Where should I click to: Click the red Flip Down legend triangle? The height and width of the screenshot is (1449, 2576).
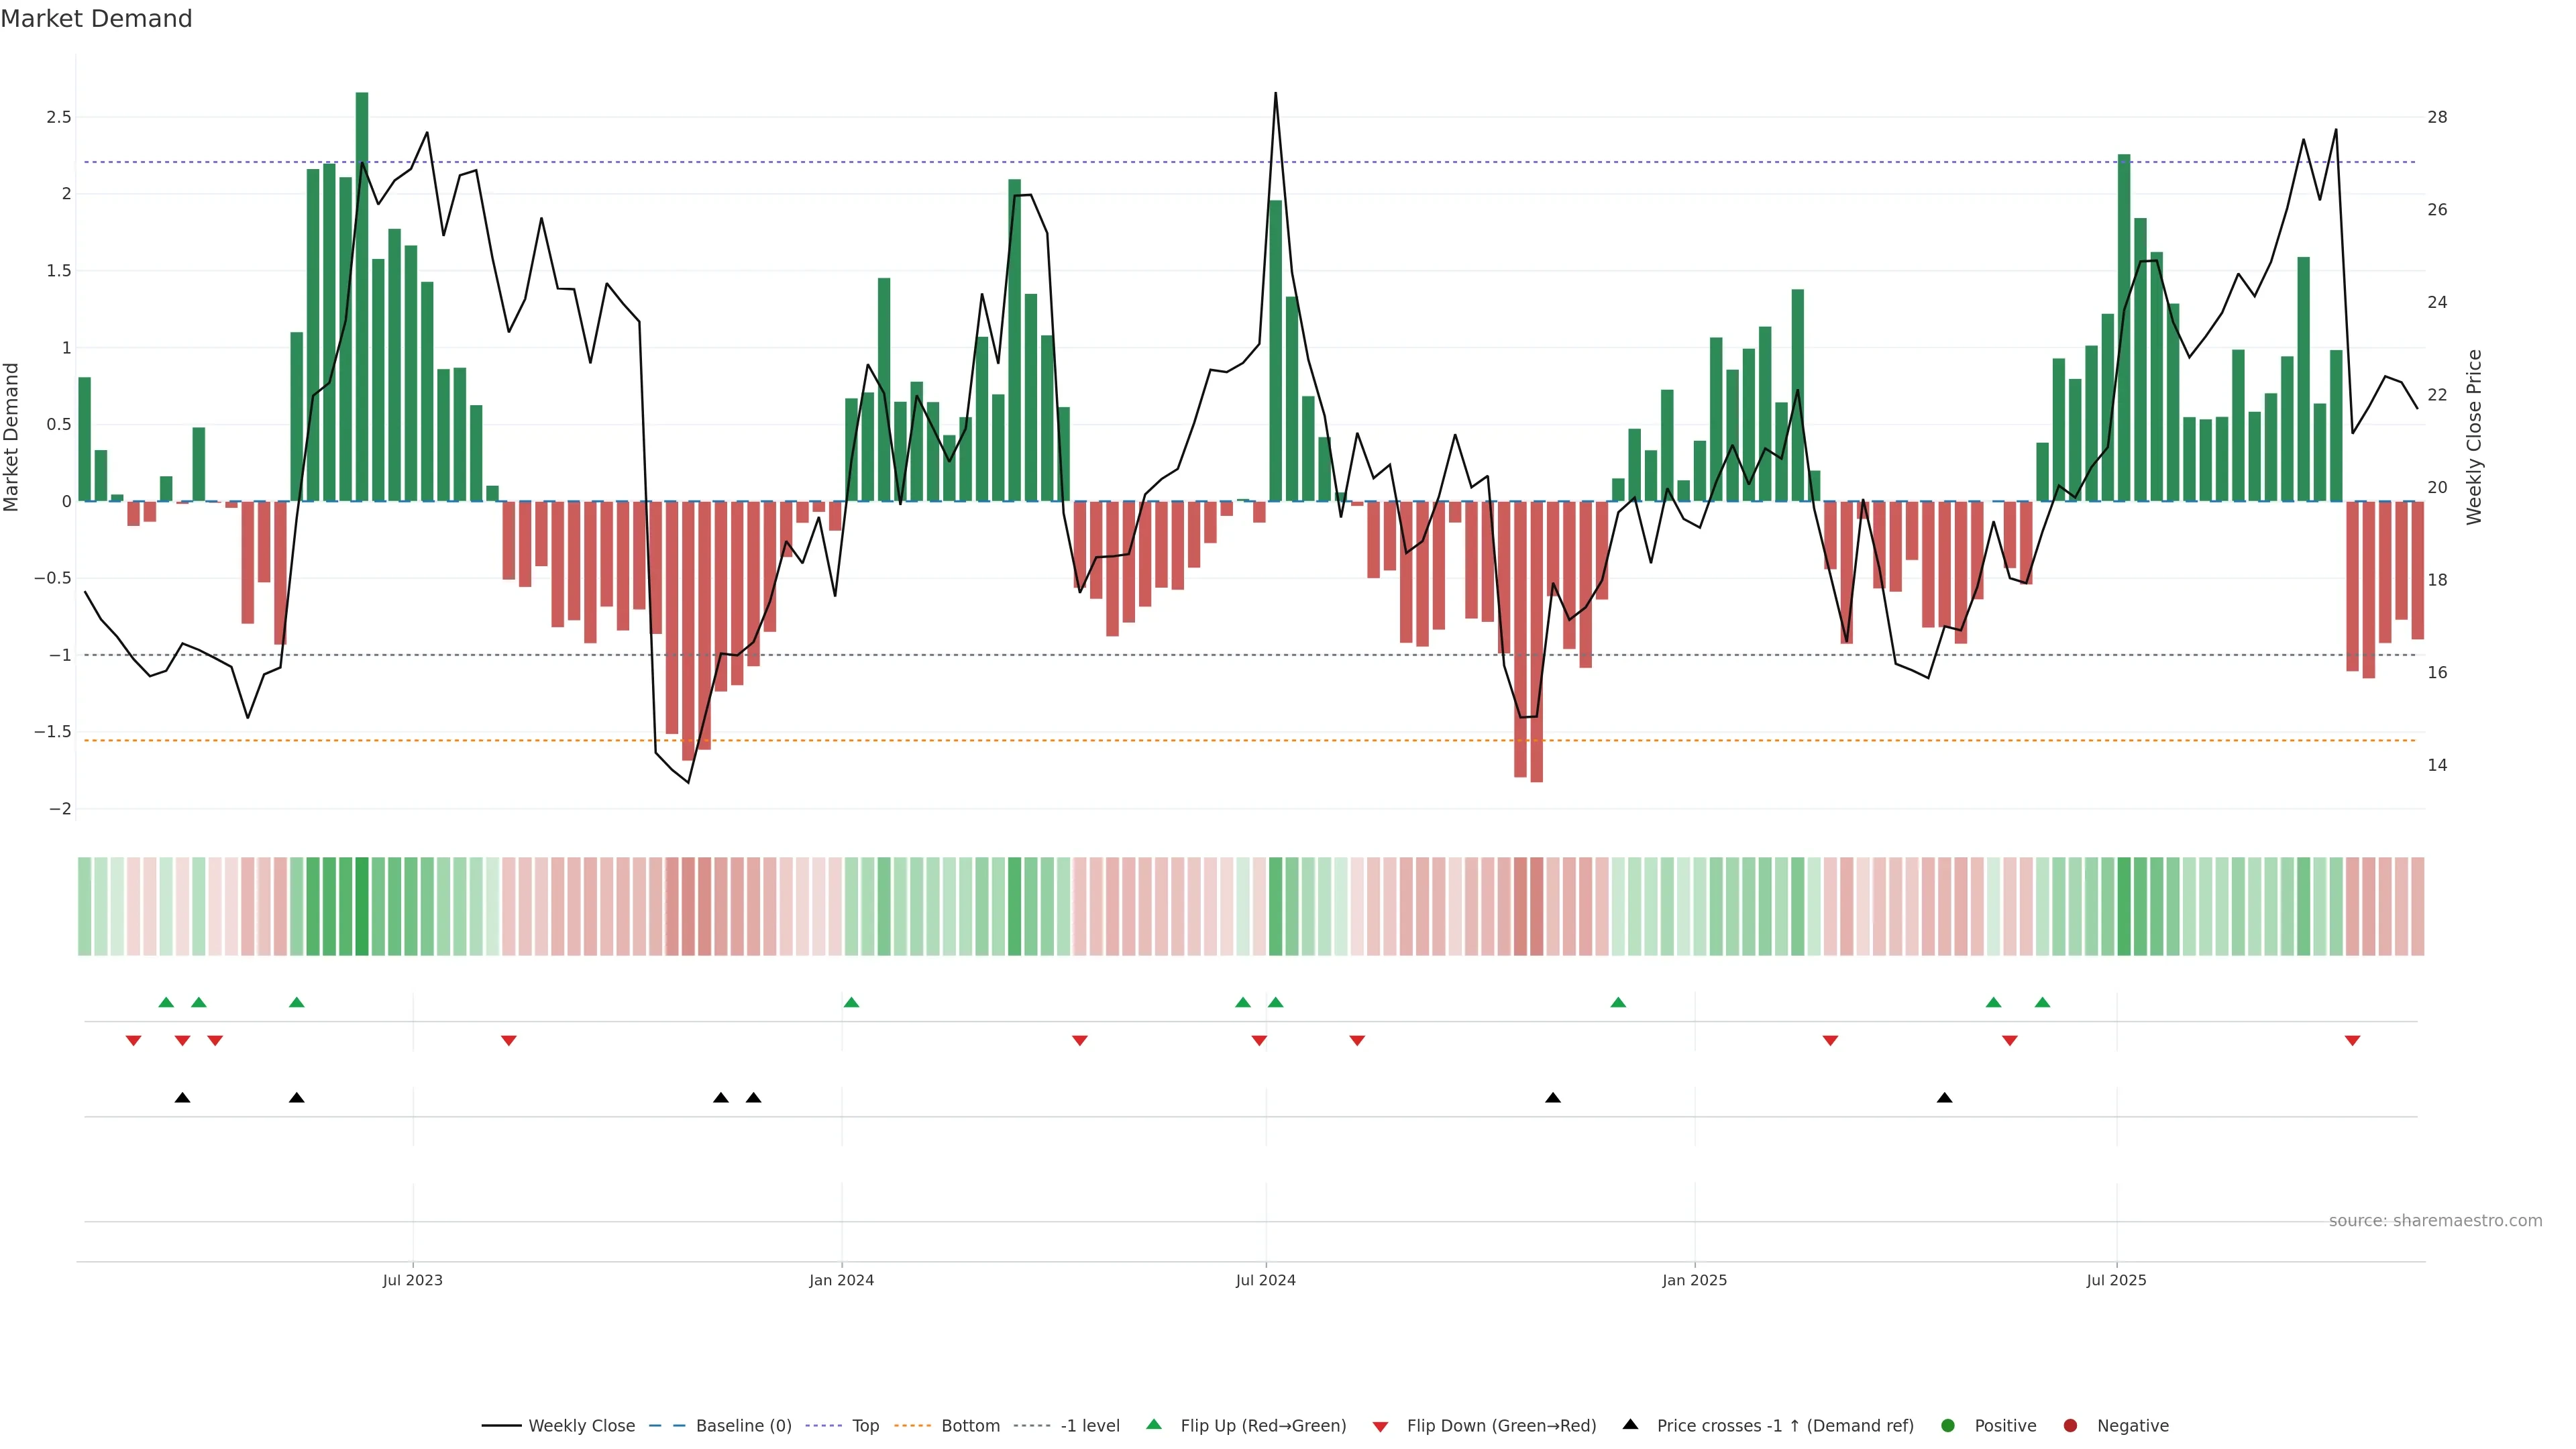[x=1380, y=1426]
